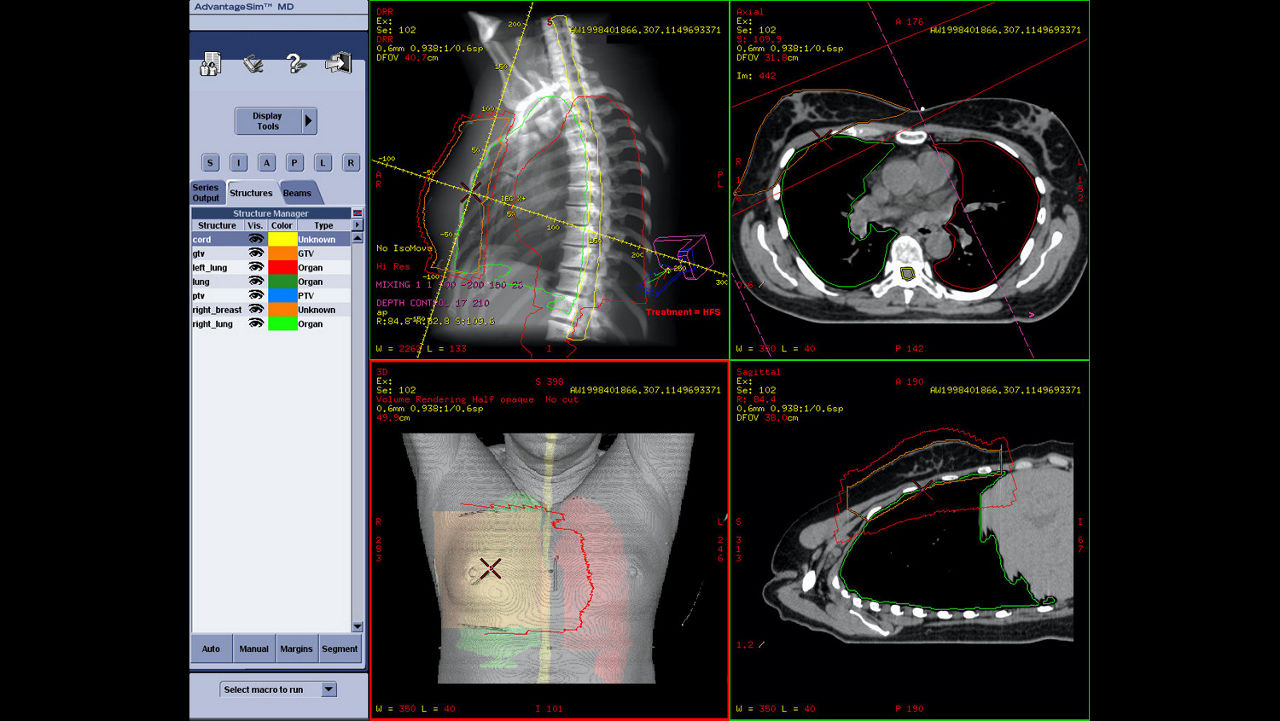The height and width of the screenshot is (721, 1280).
Task: Click the Treatment = HFS label
Action: point(682,312)
